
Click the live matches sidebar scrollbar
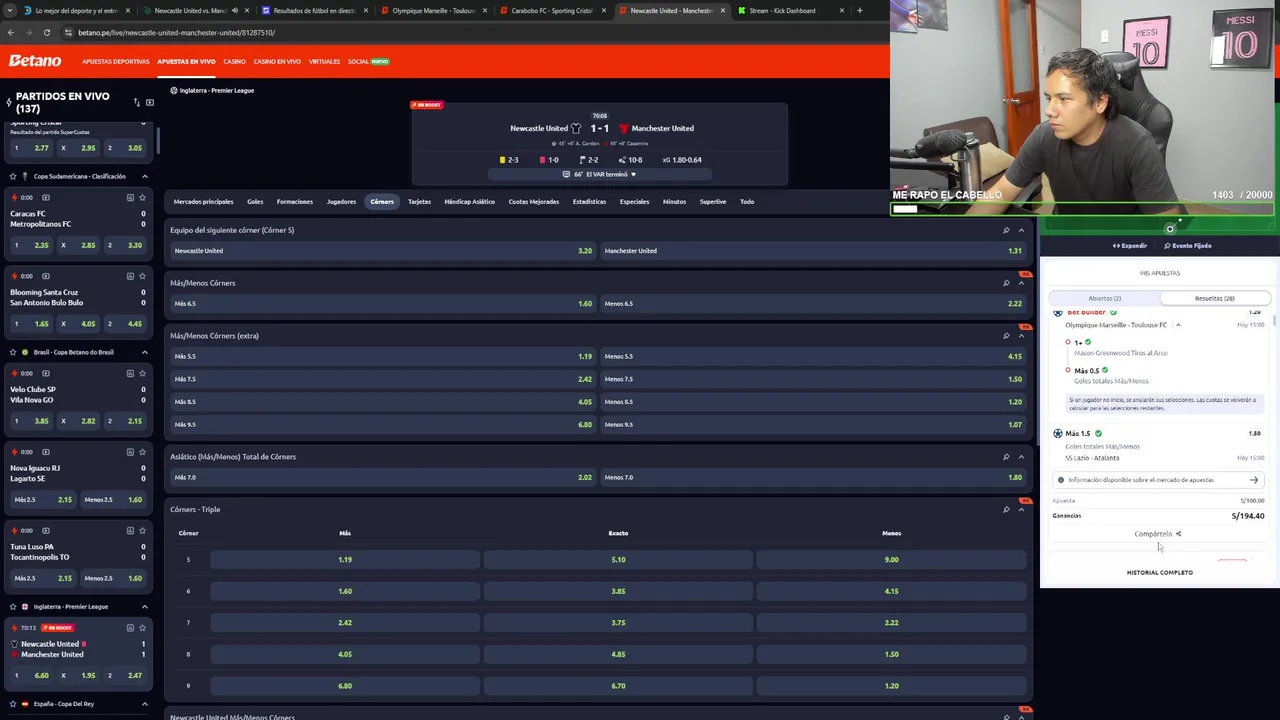158,140
